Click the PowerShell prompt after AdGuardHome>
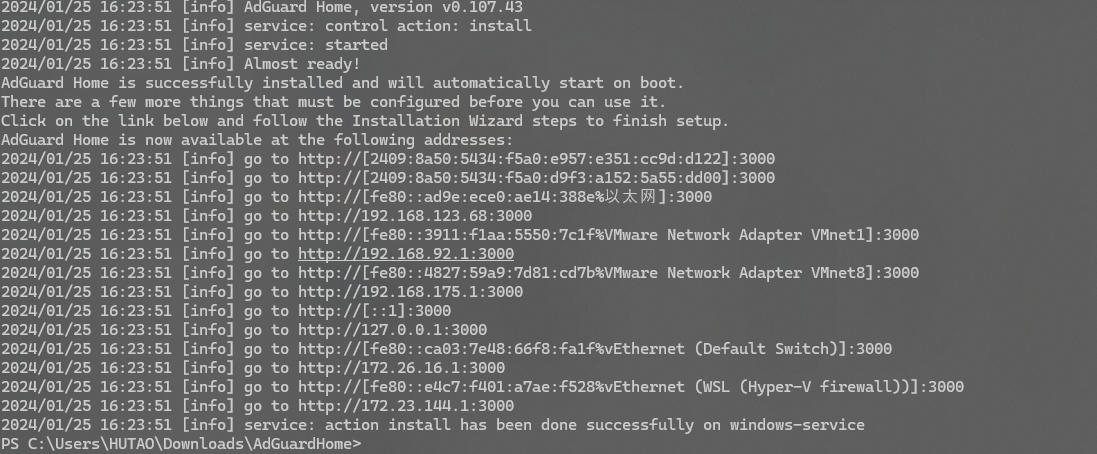 [x=371, y=444]
